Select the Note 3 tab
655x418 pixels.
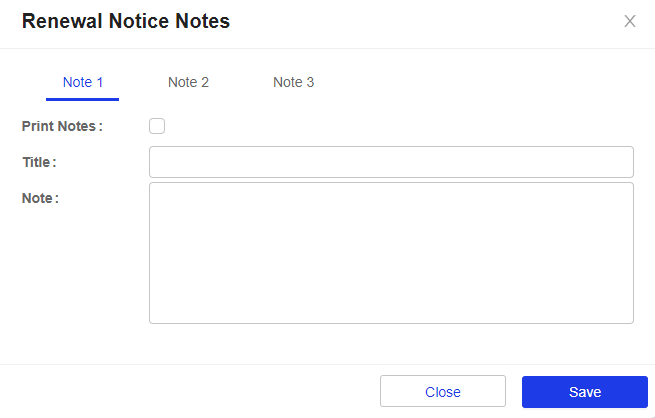click(x=294, y=82)
